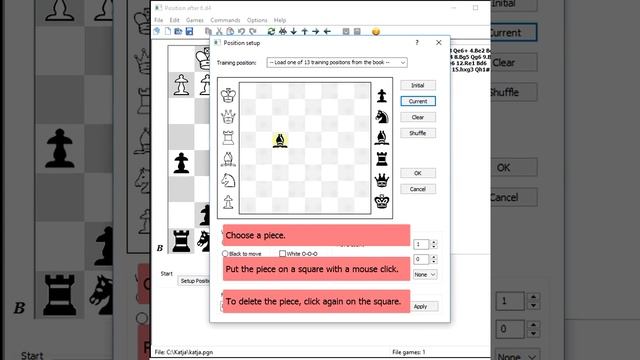
Task: Select the black bishop piece in palette
Action: point(382,138)
